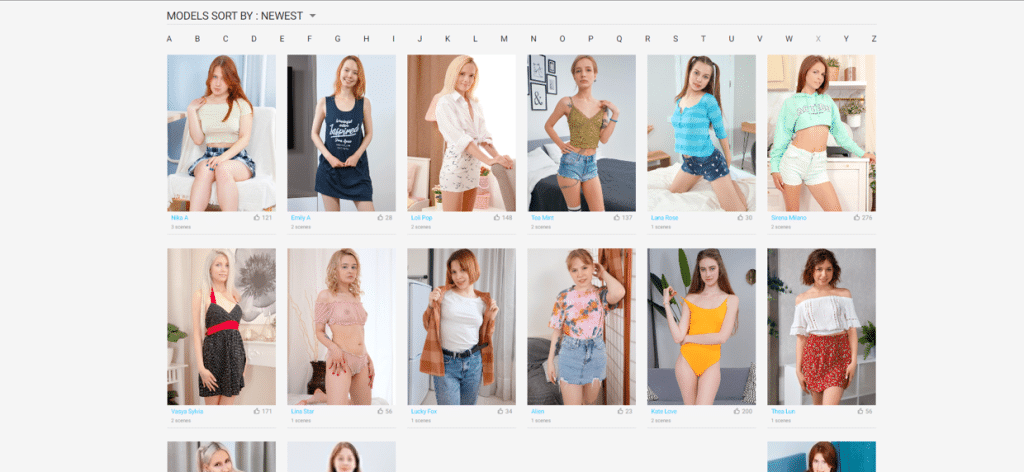Choose letter Z in alphabet bar
The height and width of the screenshot is (472, 1024).
[874, 39]
